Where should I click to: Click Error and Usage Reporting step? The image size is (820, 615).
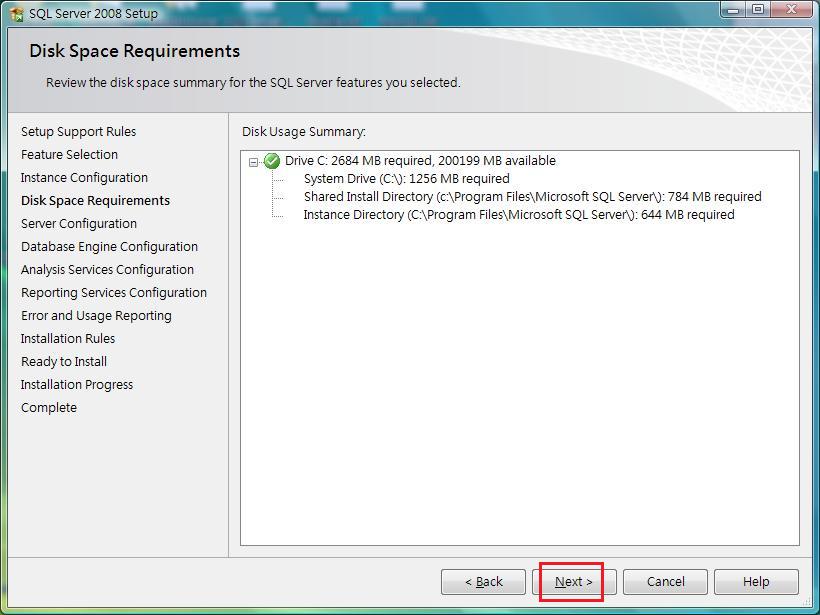pyautogui.click(x=96, y=316)
